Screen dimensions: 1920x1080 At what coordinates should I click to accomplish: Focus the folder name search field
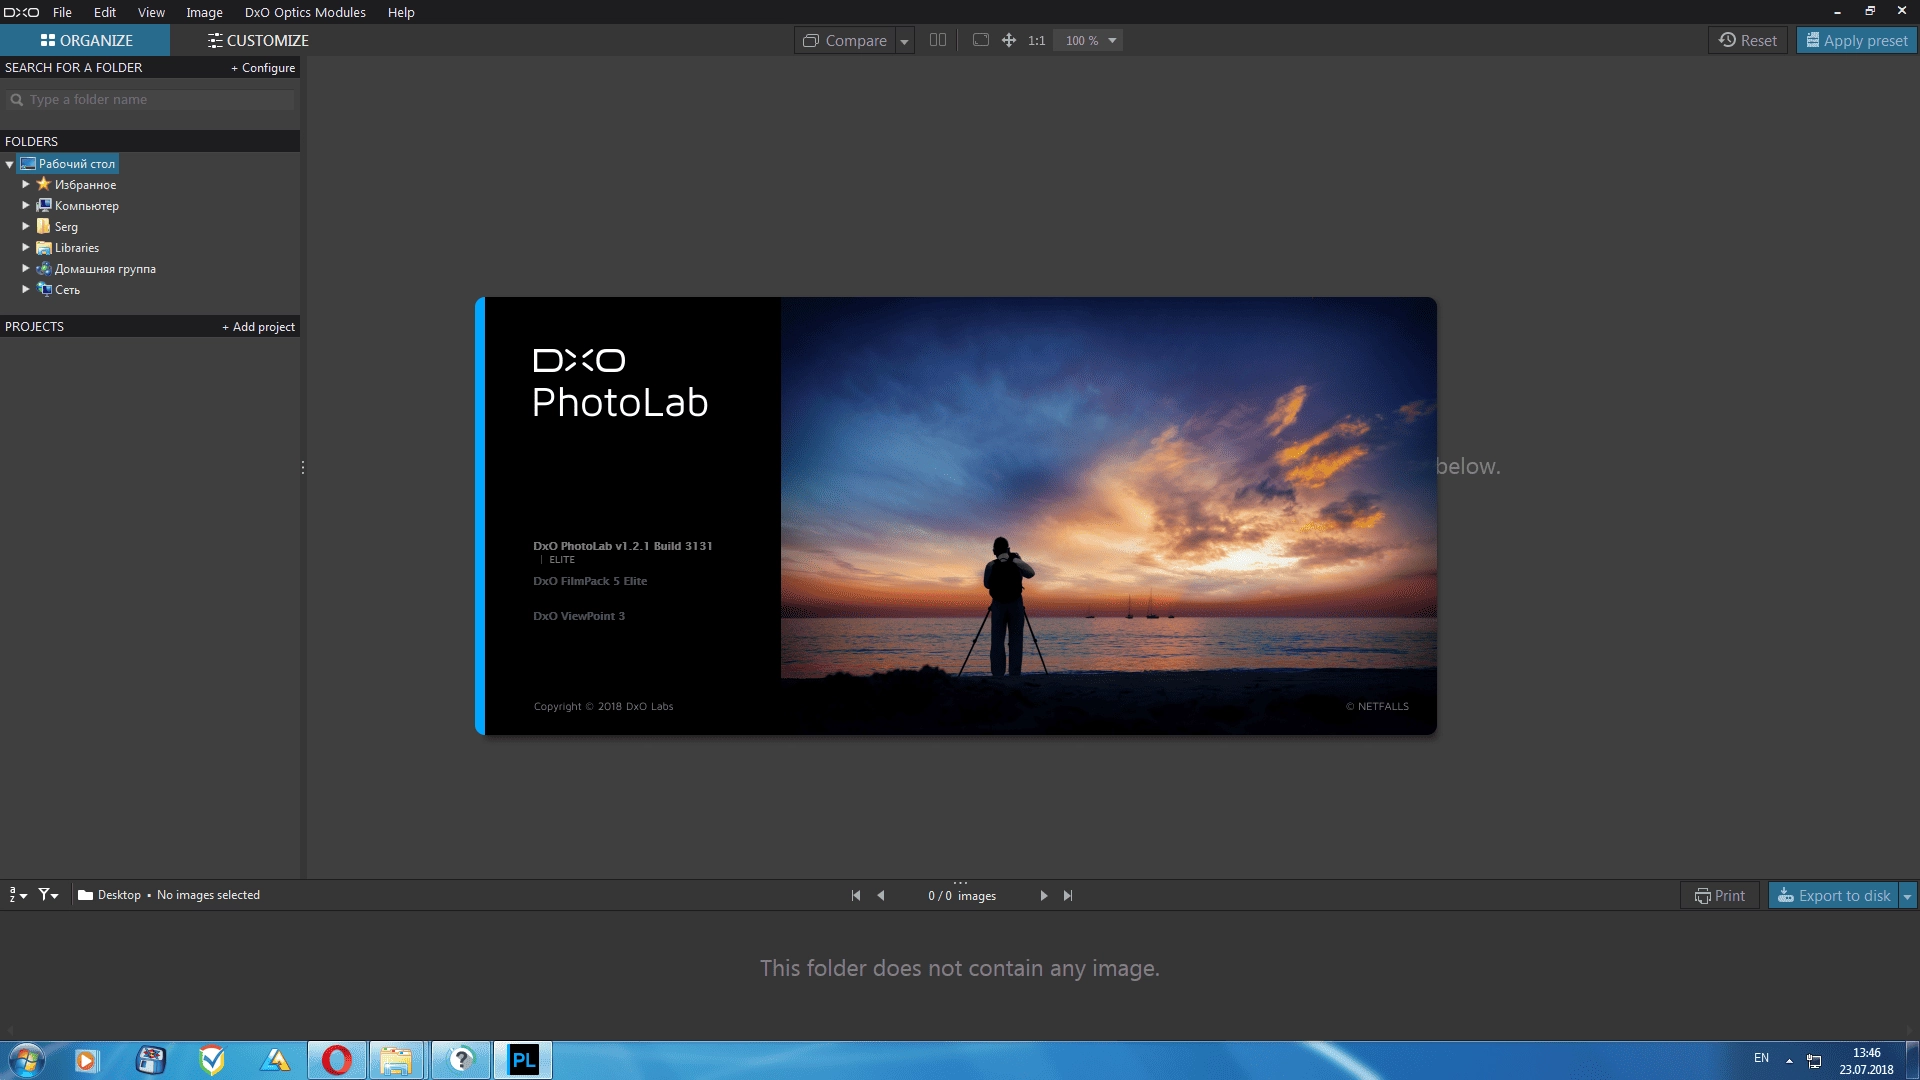pyautogui.click(x=150, y=99)
